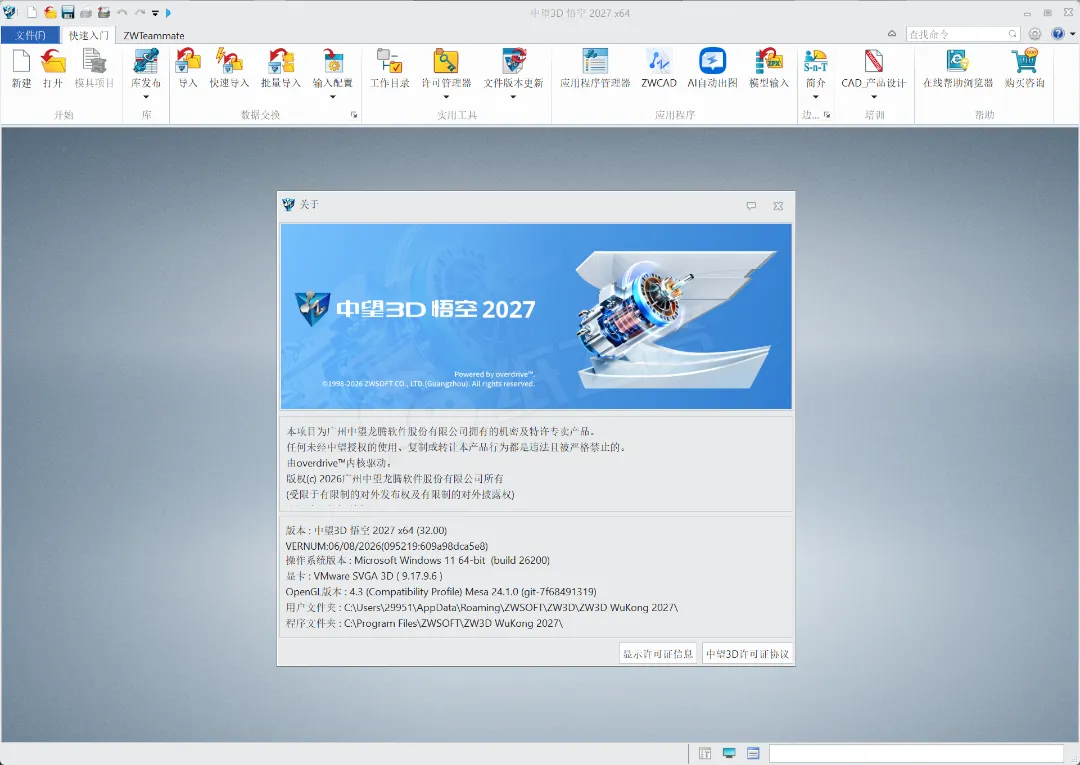This screenshot has height=765, width=1080.
Task: Expand the 输入配置 dropdown arrow
Action: click(x=333, y=97)
